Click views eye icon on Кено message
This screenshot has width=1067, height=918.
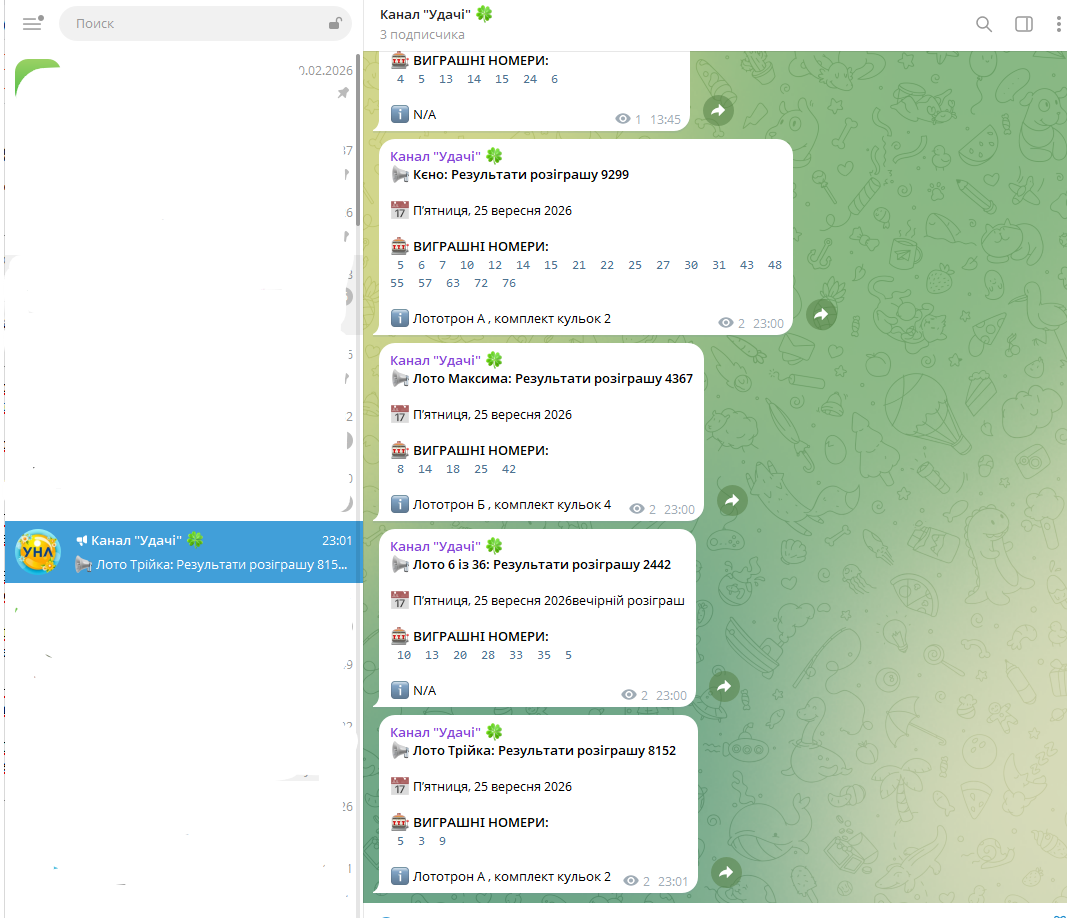[725, 323]
